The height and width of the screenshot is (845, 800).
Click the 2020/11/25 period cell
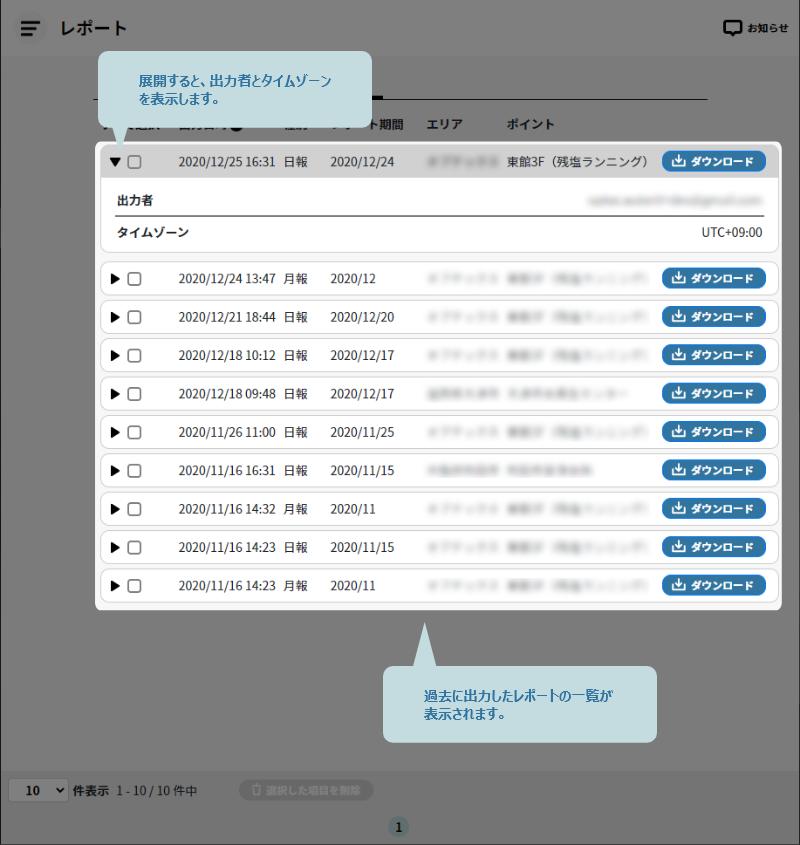(x=362, y=432)
